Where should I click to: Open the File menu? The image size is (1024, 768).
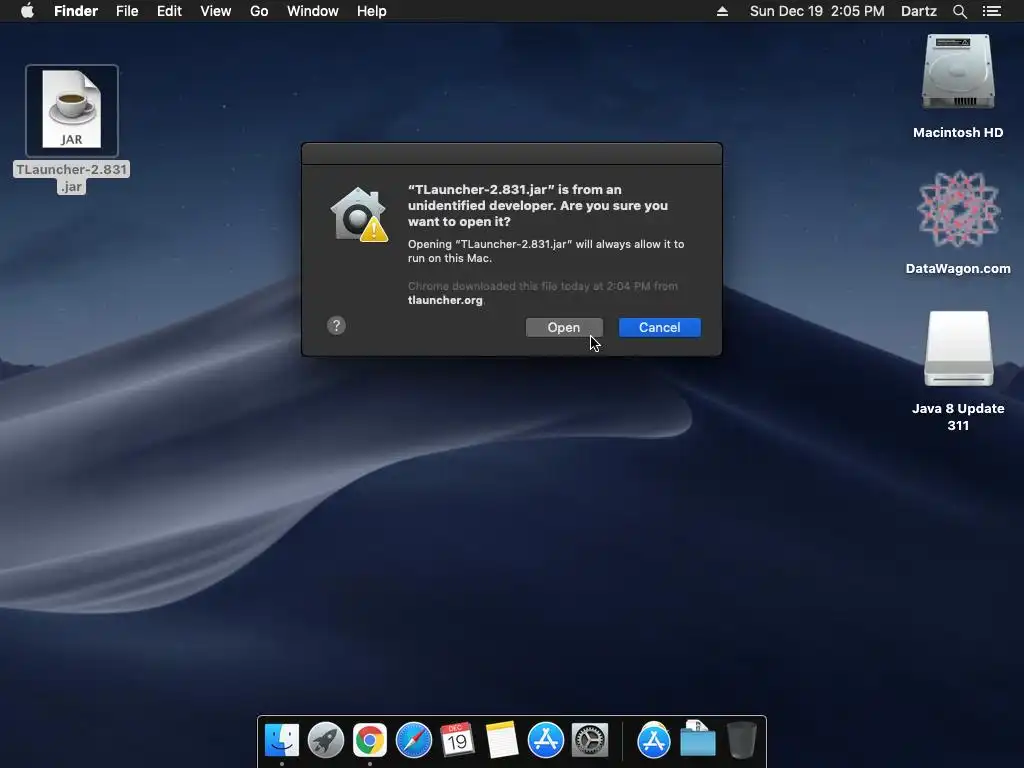pyautogui.click(x=127, y=11)
